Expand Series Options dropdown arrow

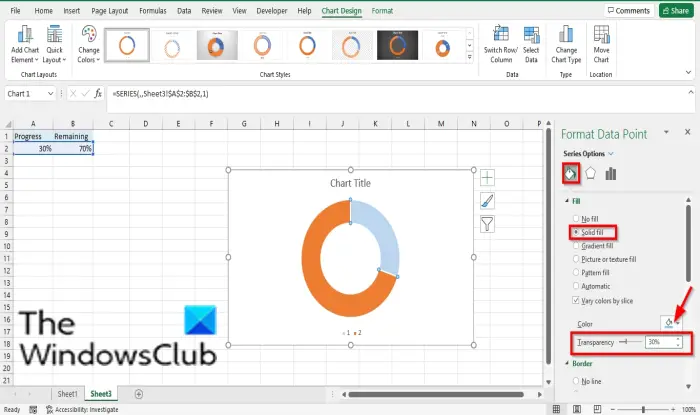[x=611, y=154]
